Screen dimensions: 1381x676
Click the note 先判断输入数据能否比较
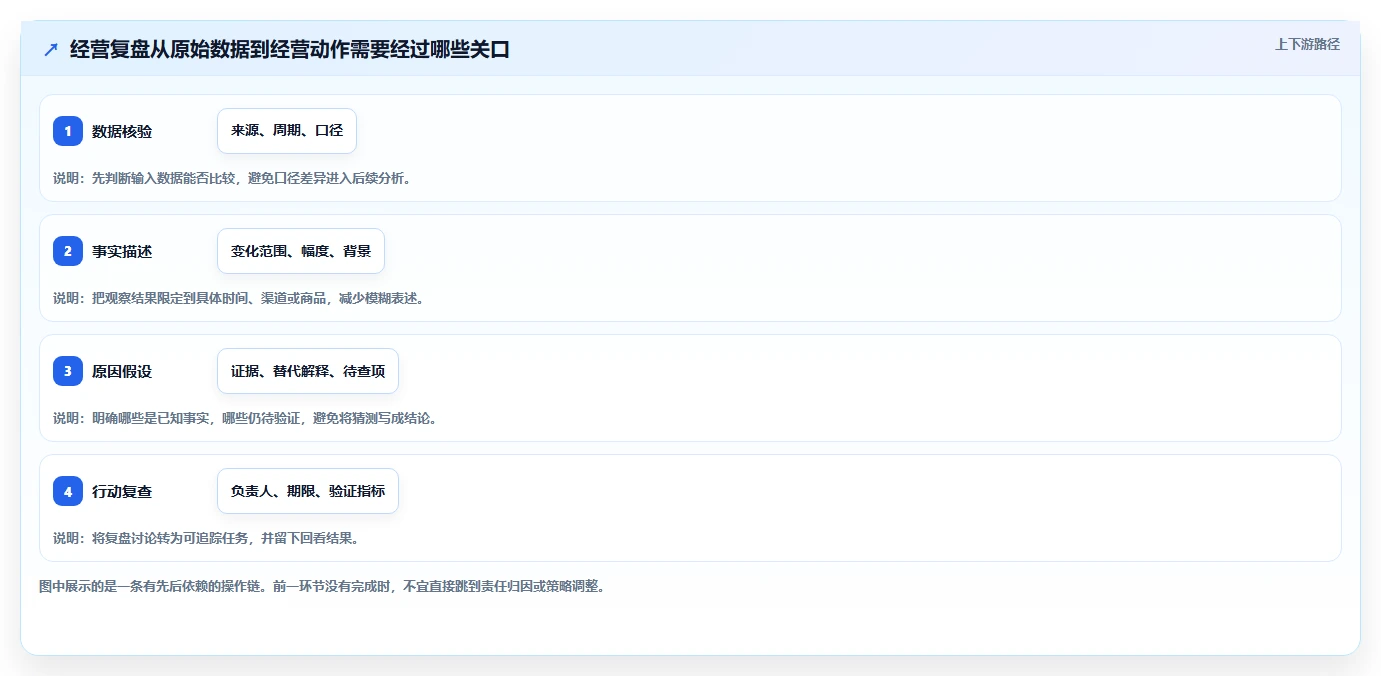[163, 178]
